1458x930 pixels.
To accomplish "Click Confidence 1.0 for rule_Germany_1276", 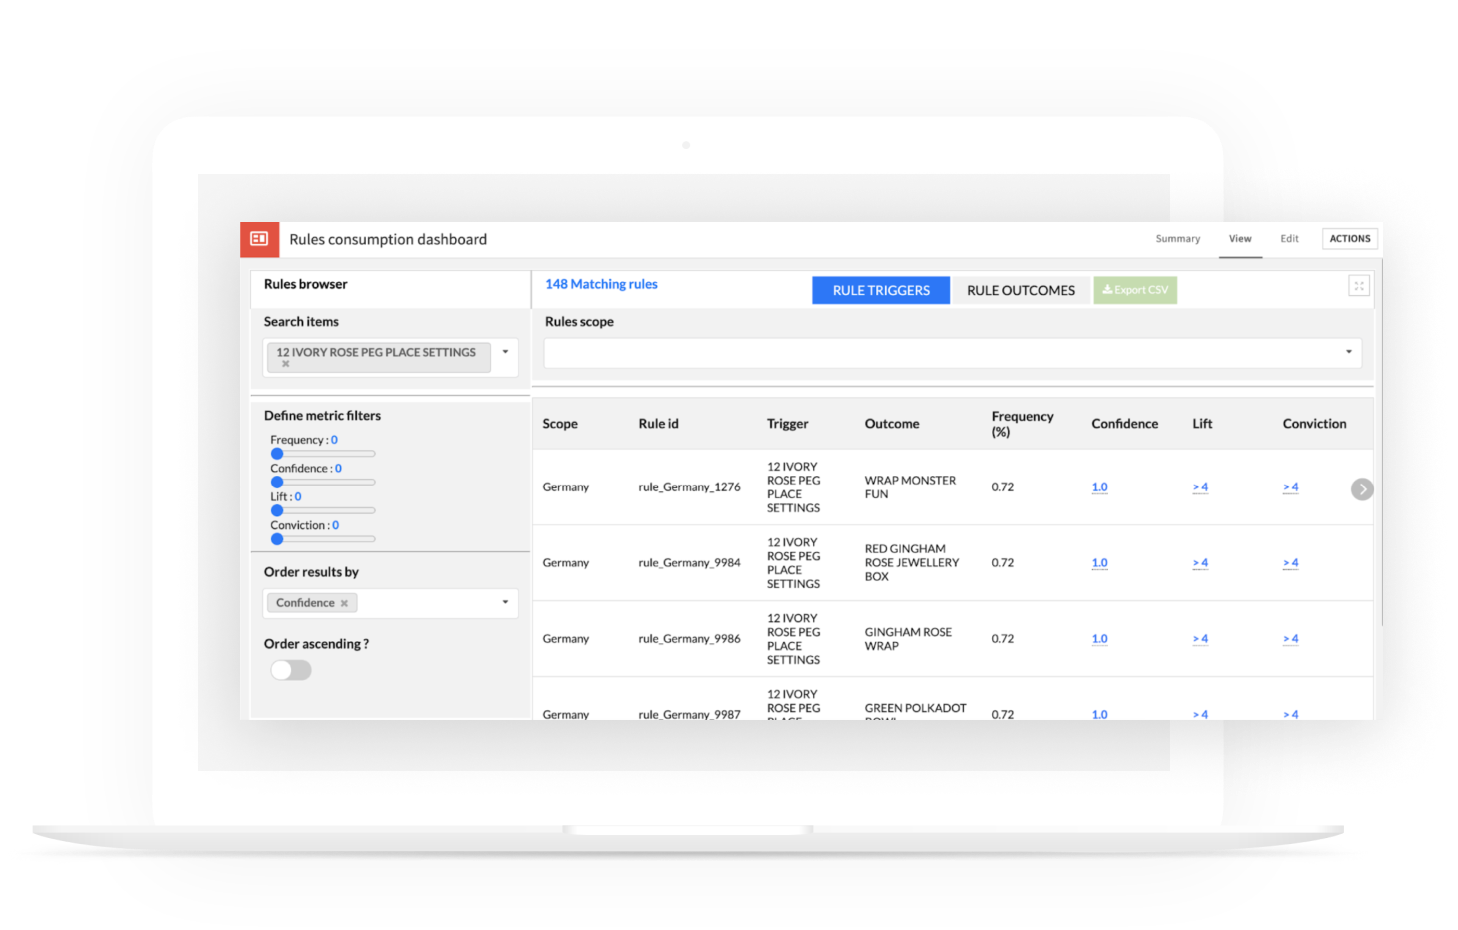I will click(1099, 487).
